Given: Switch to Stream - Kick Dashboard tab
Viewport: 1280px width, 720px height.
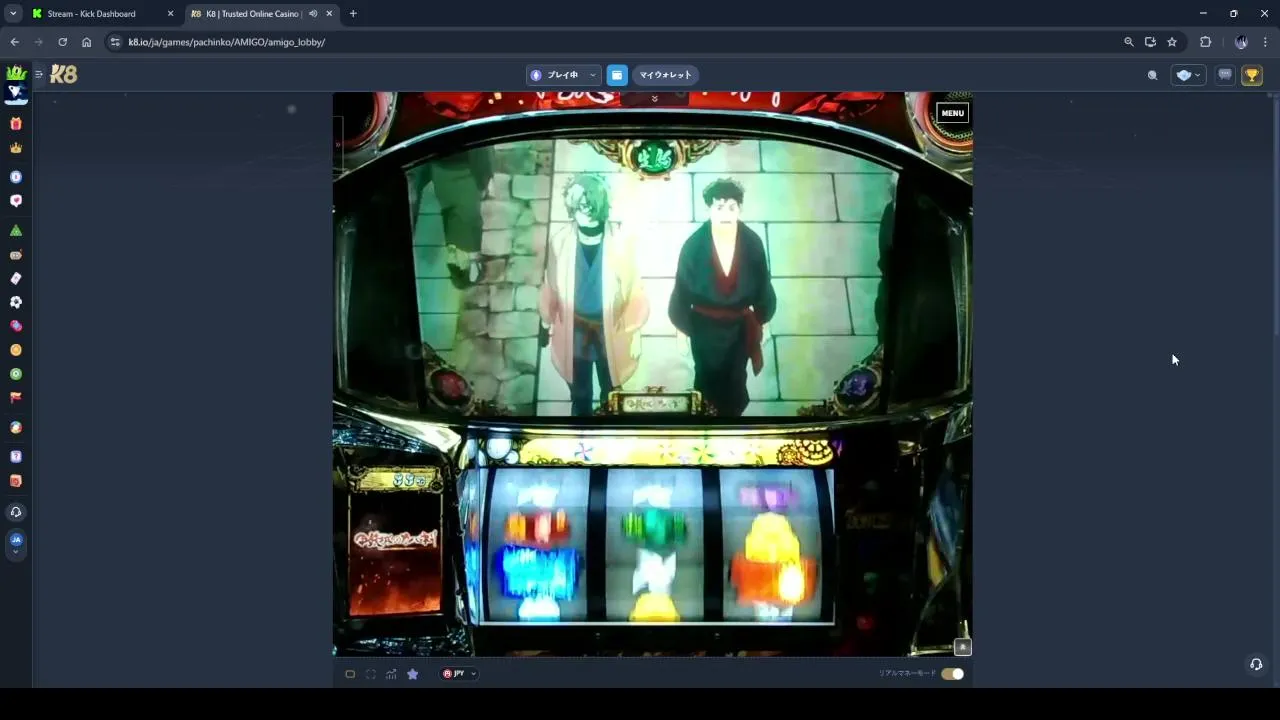Looking at the screenshot, I should coord(91,14).
